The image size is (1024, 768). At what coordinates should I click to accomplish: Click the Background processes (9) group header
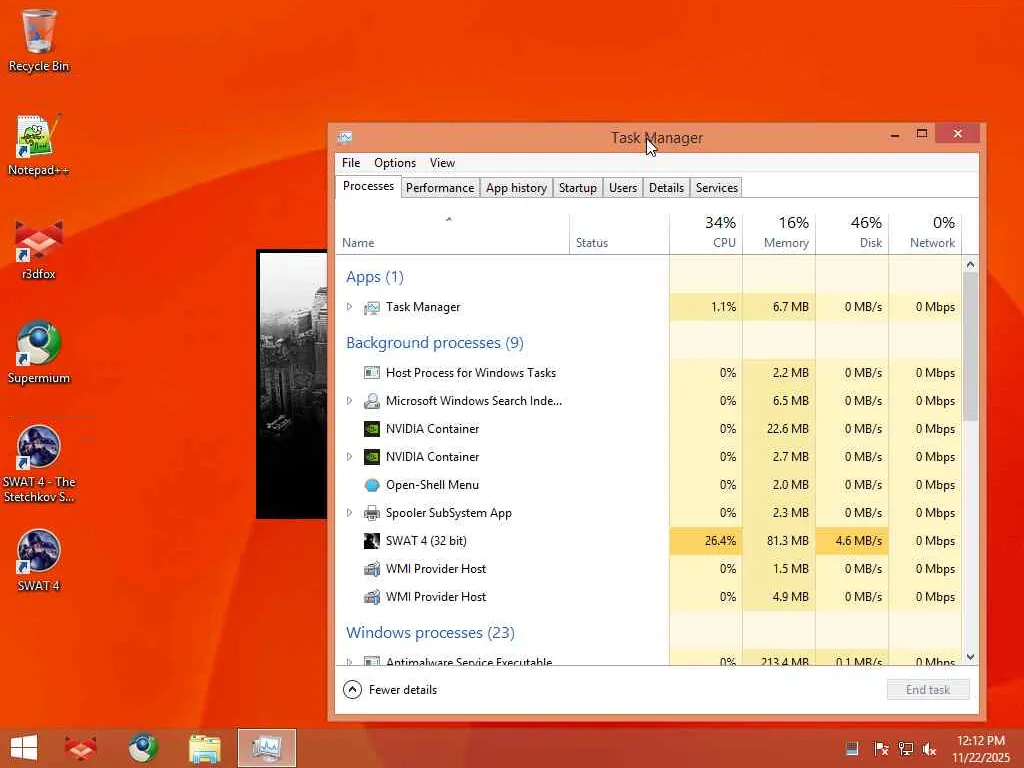point(435,343)
